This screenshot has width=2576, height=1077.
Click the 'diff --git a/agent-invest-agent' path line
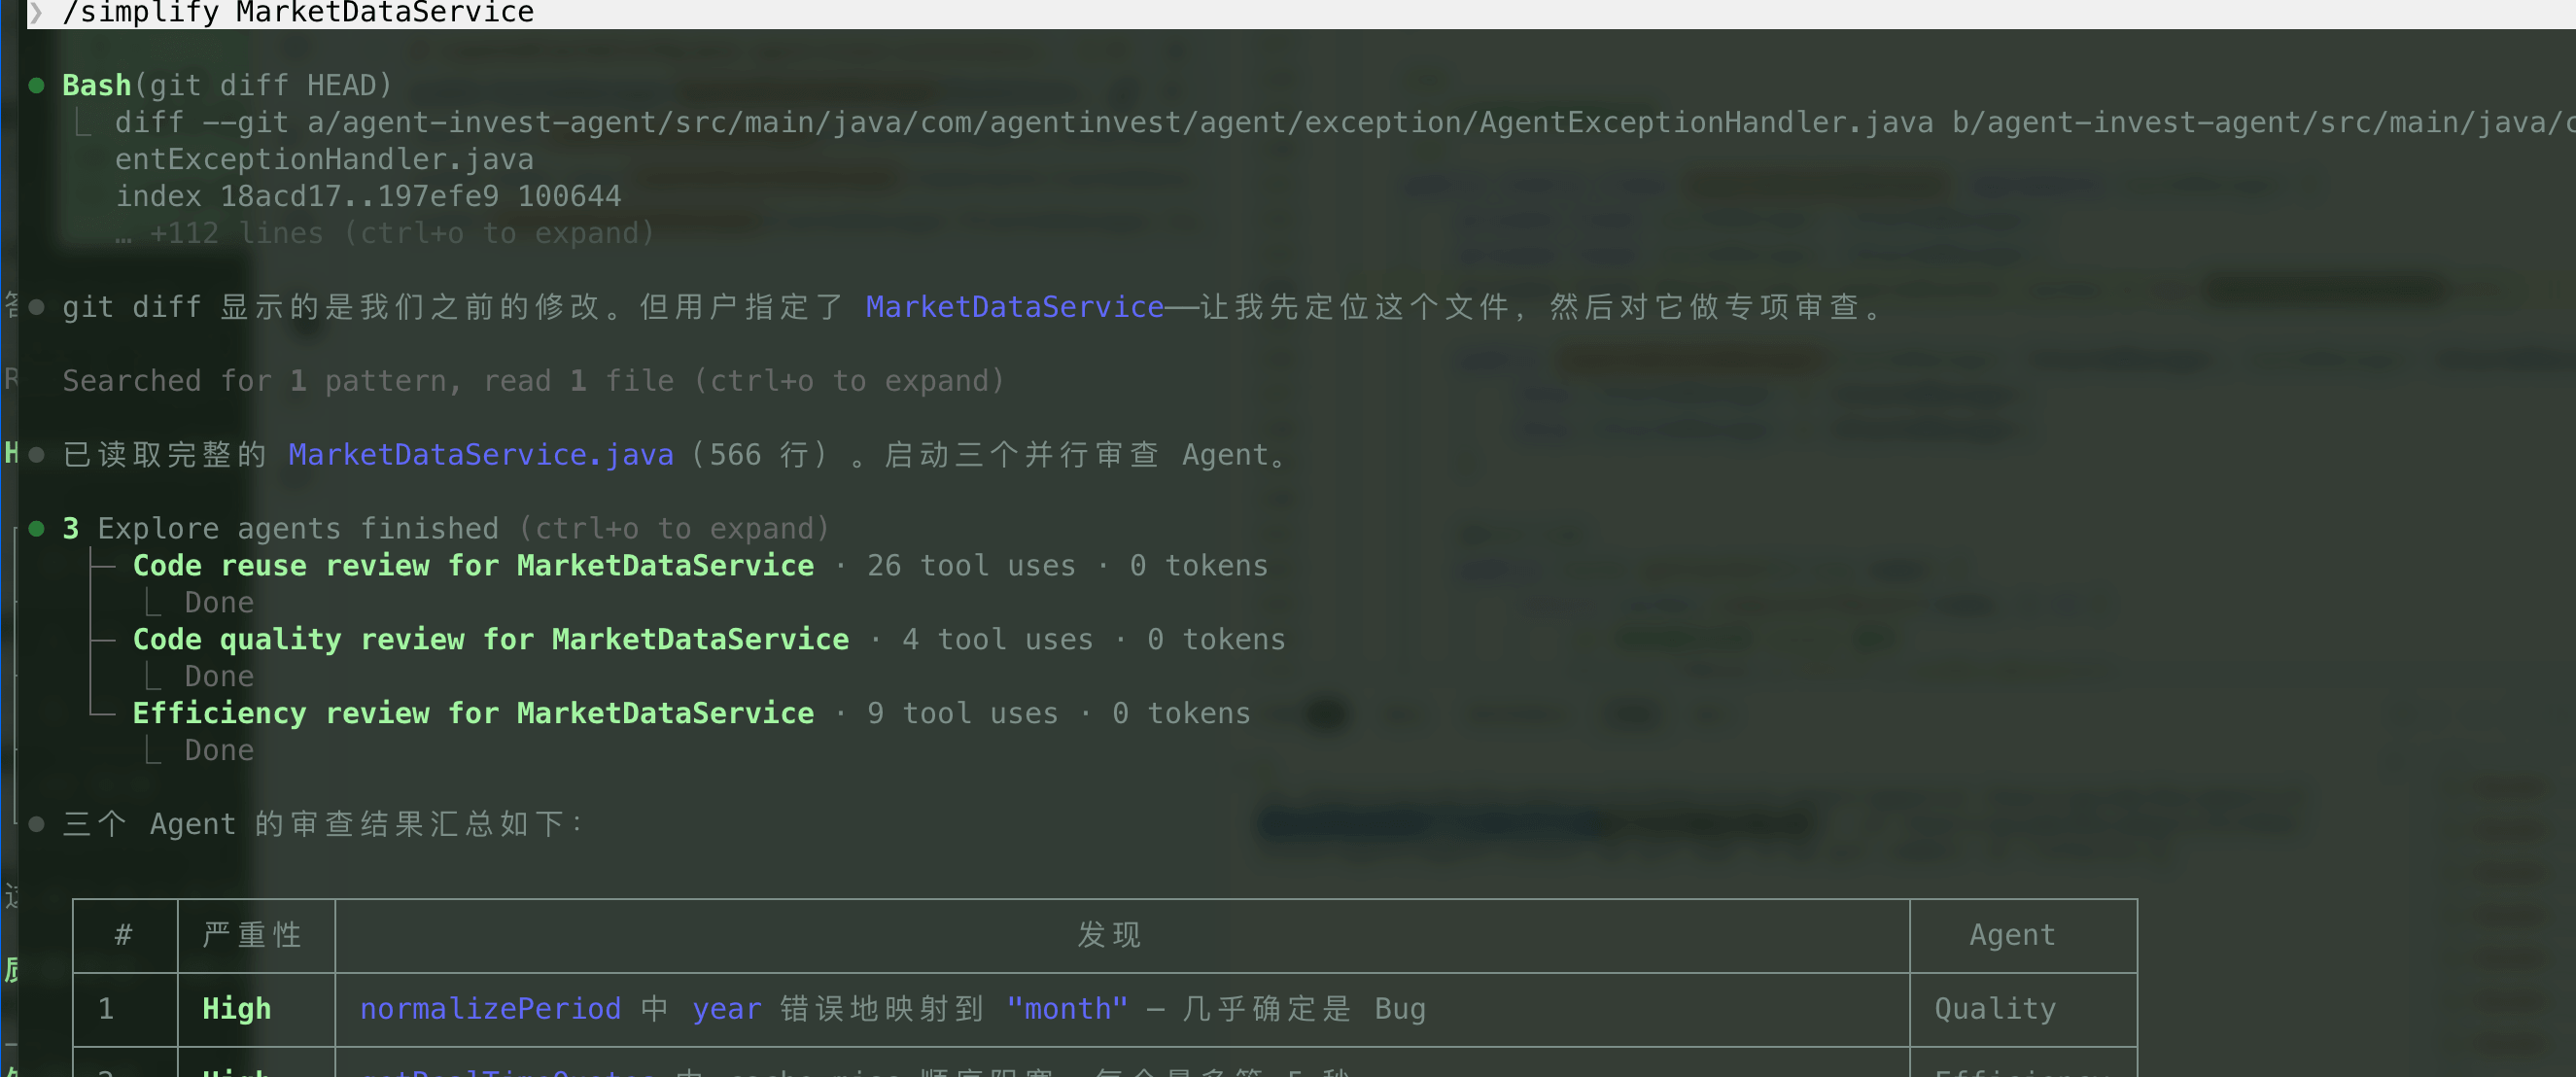click(1344, 122)
